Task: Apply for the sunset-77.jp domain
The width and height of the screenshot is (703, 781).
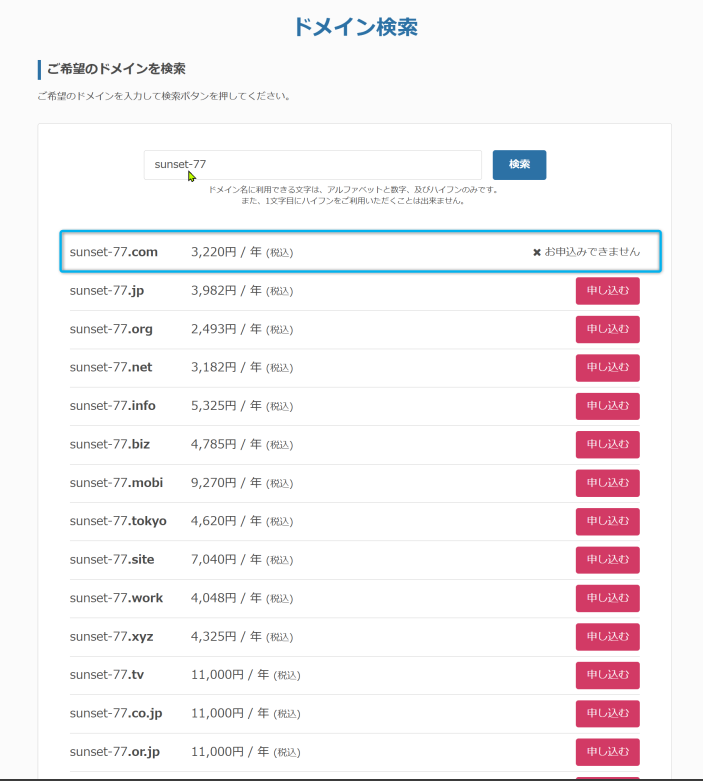Action: tap(607, 291)
